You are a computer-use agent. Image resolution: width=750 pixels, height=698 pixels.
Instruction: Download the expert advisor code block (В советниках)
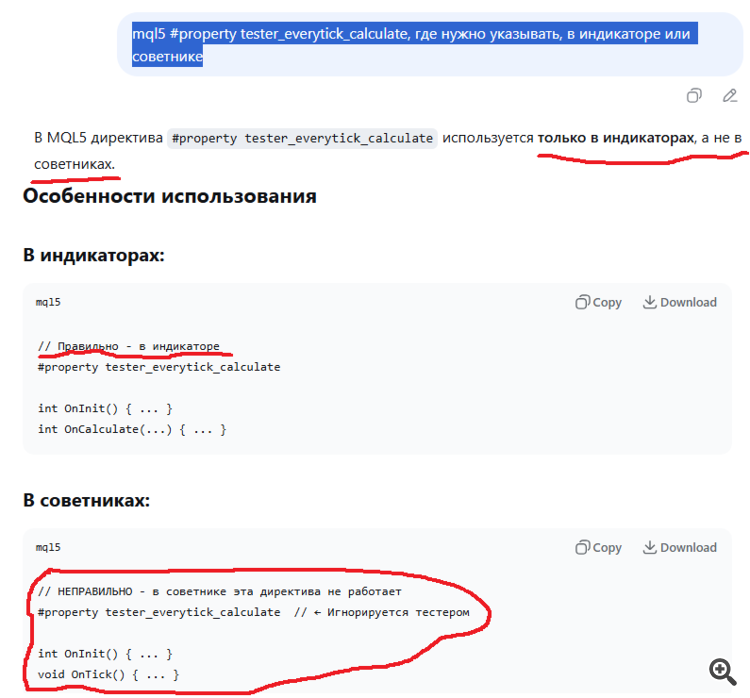pyautogui.click(x=679, y=547)
